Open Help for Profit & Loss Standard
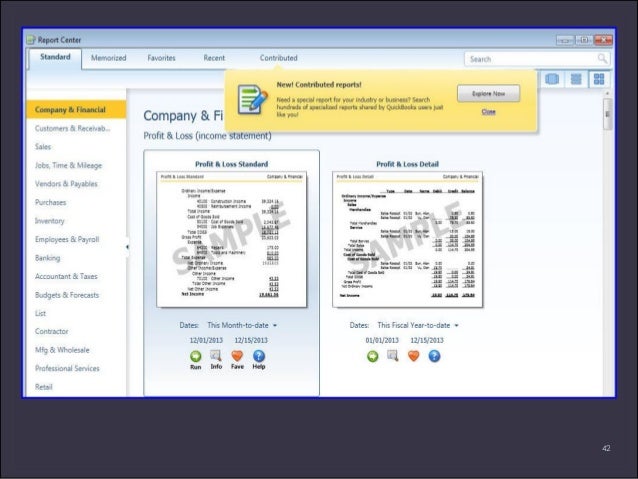The height and width of the screenshot is (479, 638). tap(259, 356)
